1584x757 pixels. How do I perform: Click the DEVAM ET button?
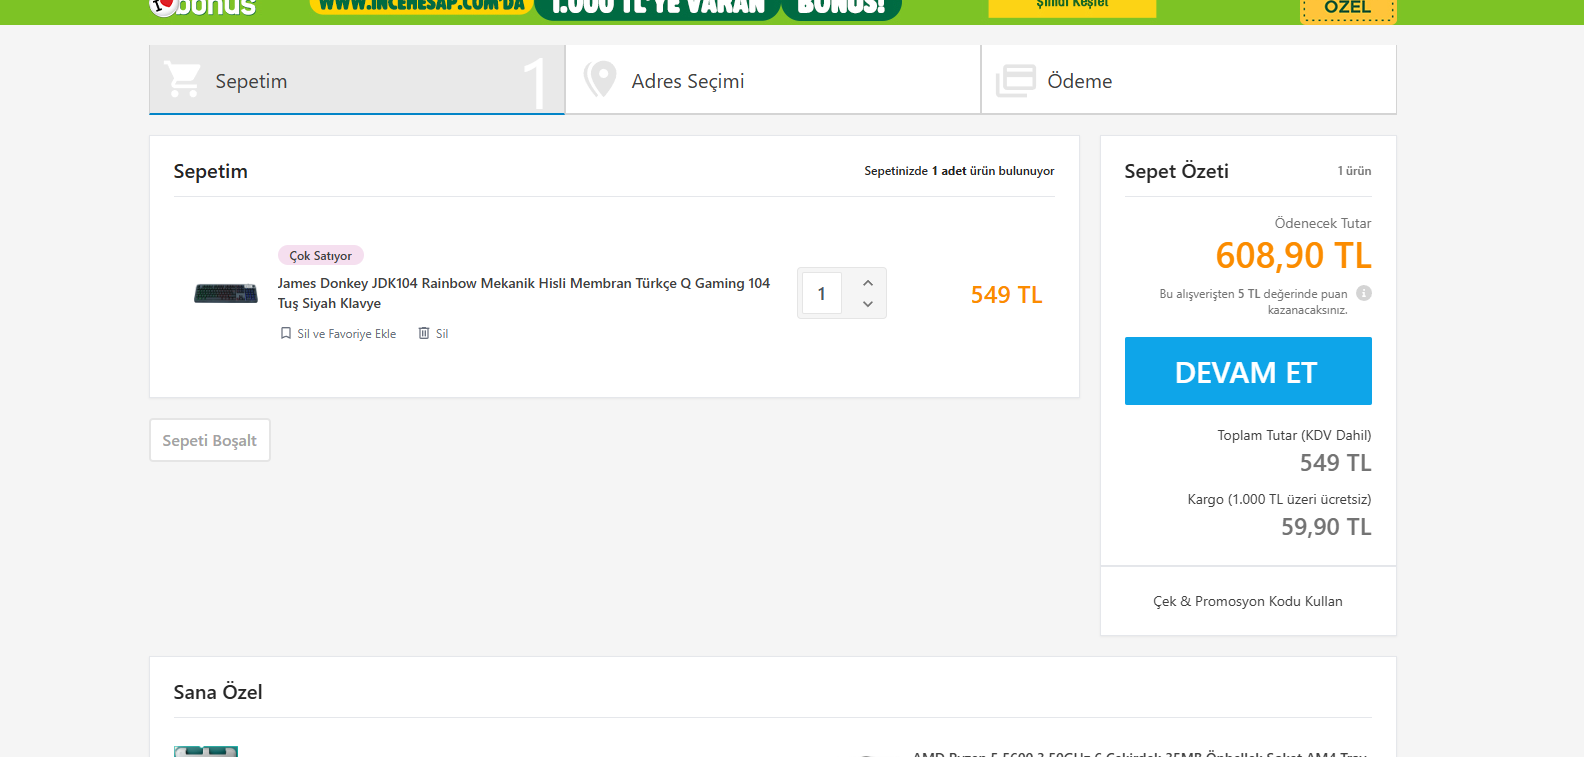tap(1248, 371)
